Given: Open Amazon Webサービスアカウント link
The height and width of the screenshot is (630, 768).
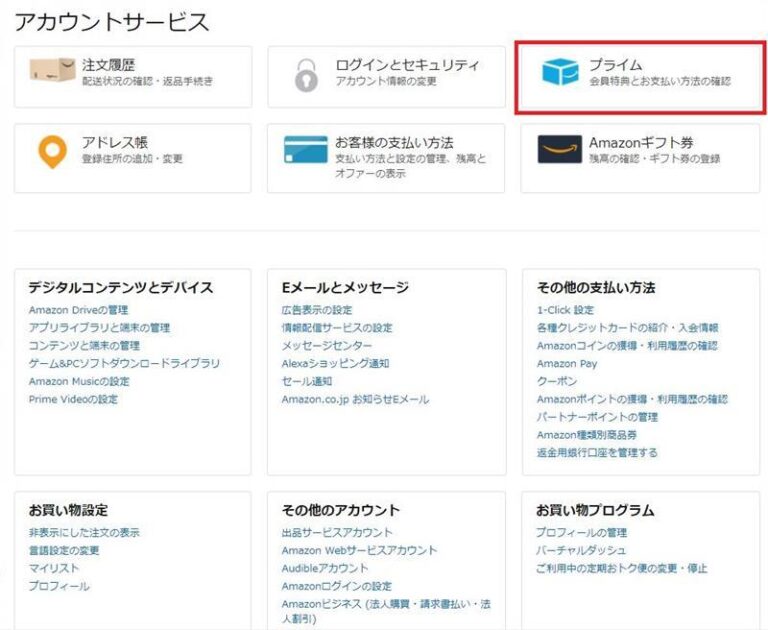Looking at the screenshot, I should coord(359,550).
